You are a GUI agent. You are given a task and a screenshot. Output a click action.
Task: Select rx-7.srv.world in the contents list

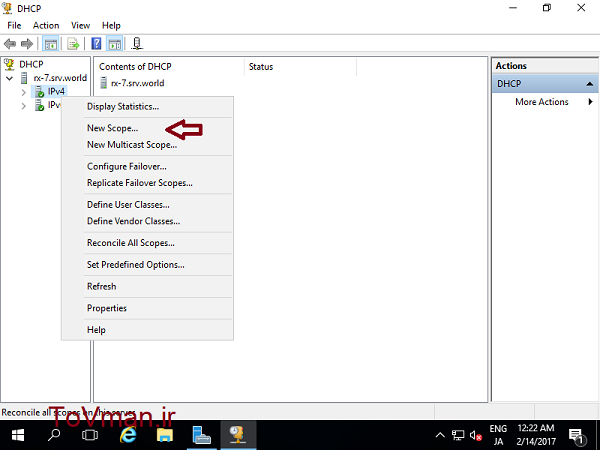137,83
